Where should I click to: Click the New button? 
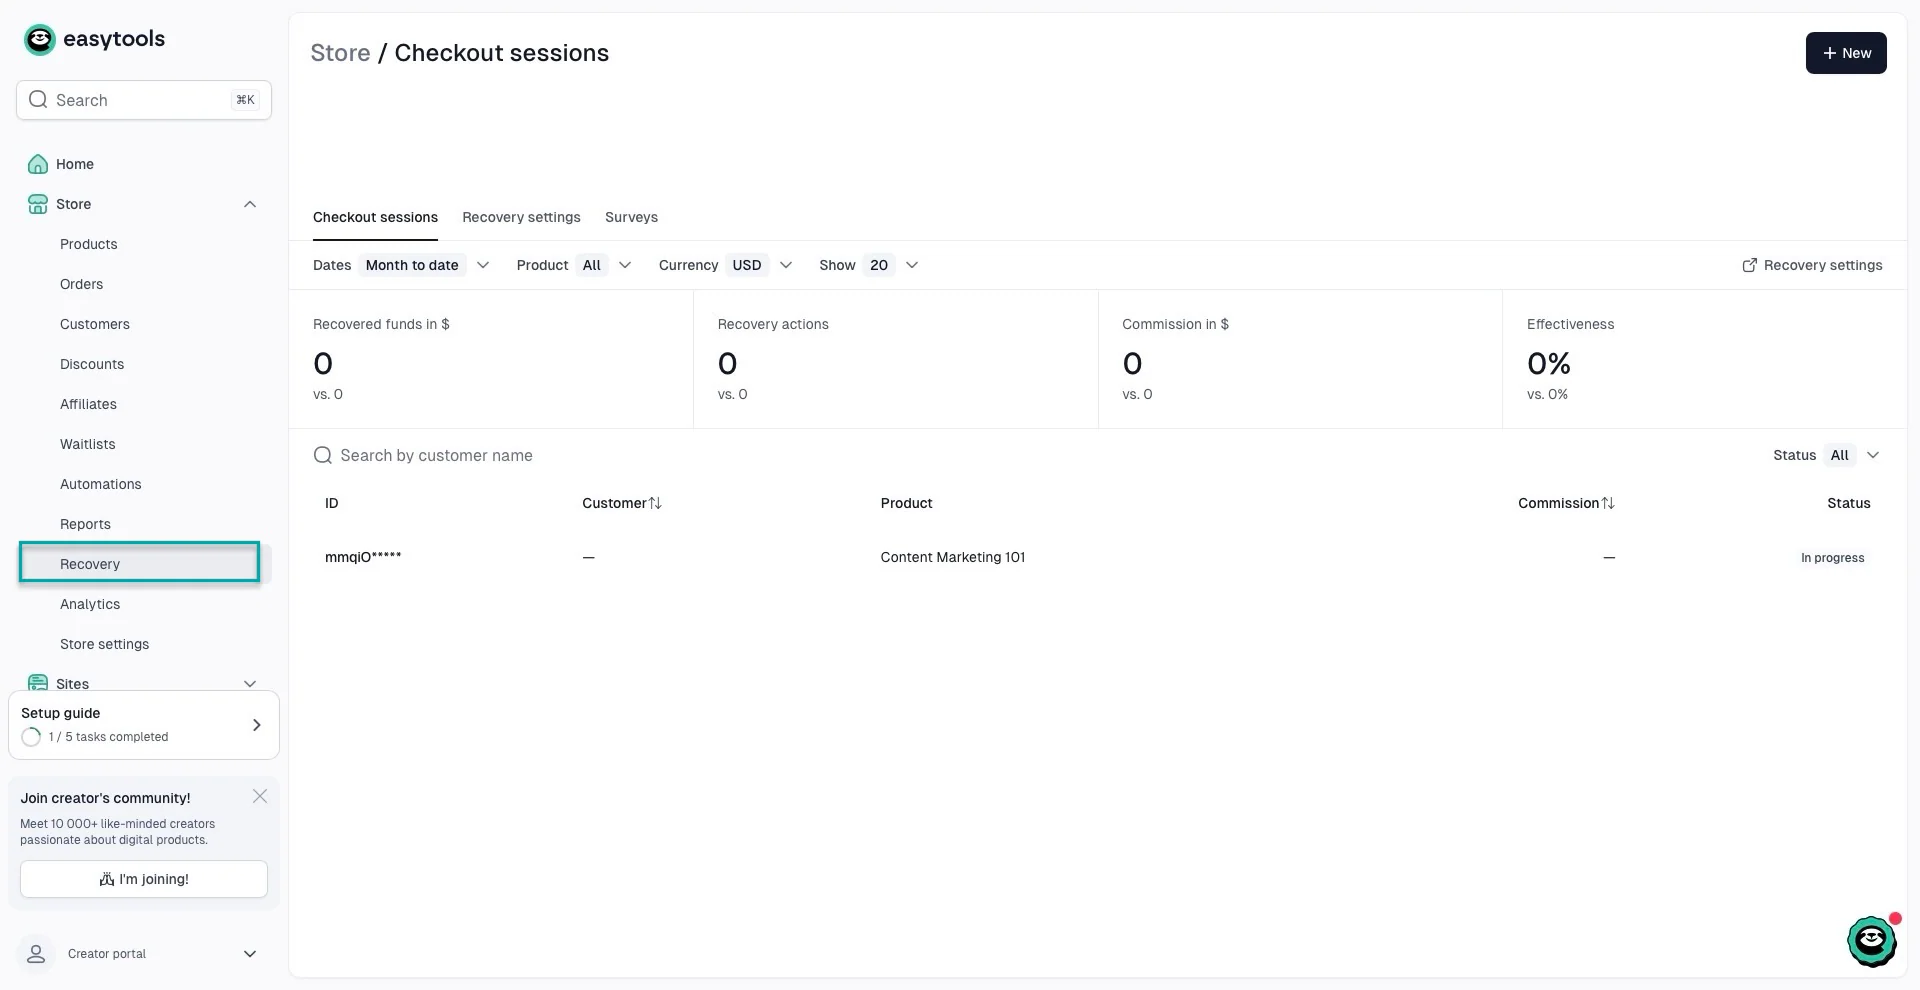1846,53
